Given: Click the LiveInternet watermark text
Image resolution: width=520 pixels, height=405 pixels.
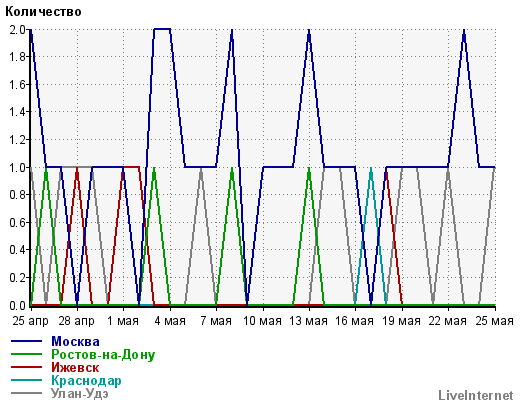Looking at the screenshot, I should (x=476, y=395).
